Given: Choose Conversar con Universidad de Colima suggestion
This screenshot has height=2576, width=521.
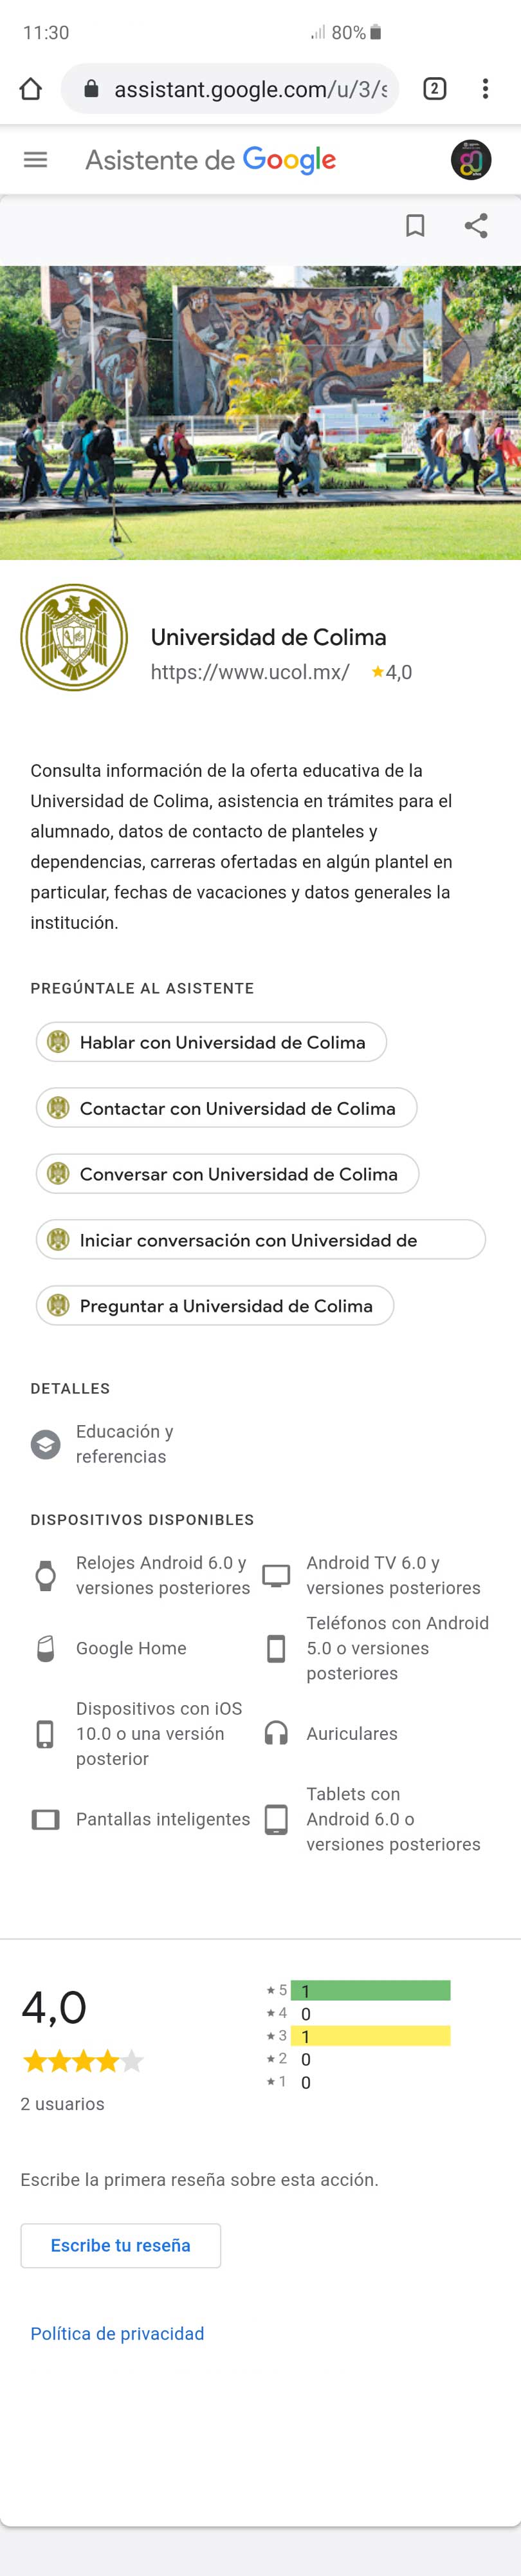Looking at the screenshot, I should 227,1174.
